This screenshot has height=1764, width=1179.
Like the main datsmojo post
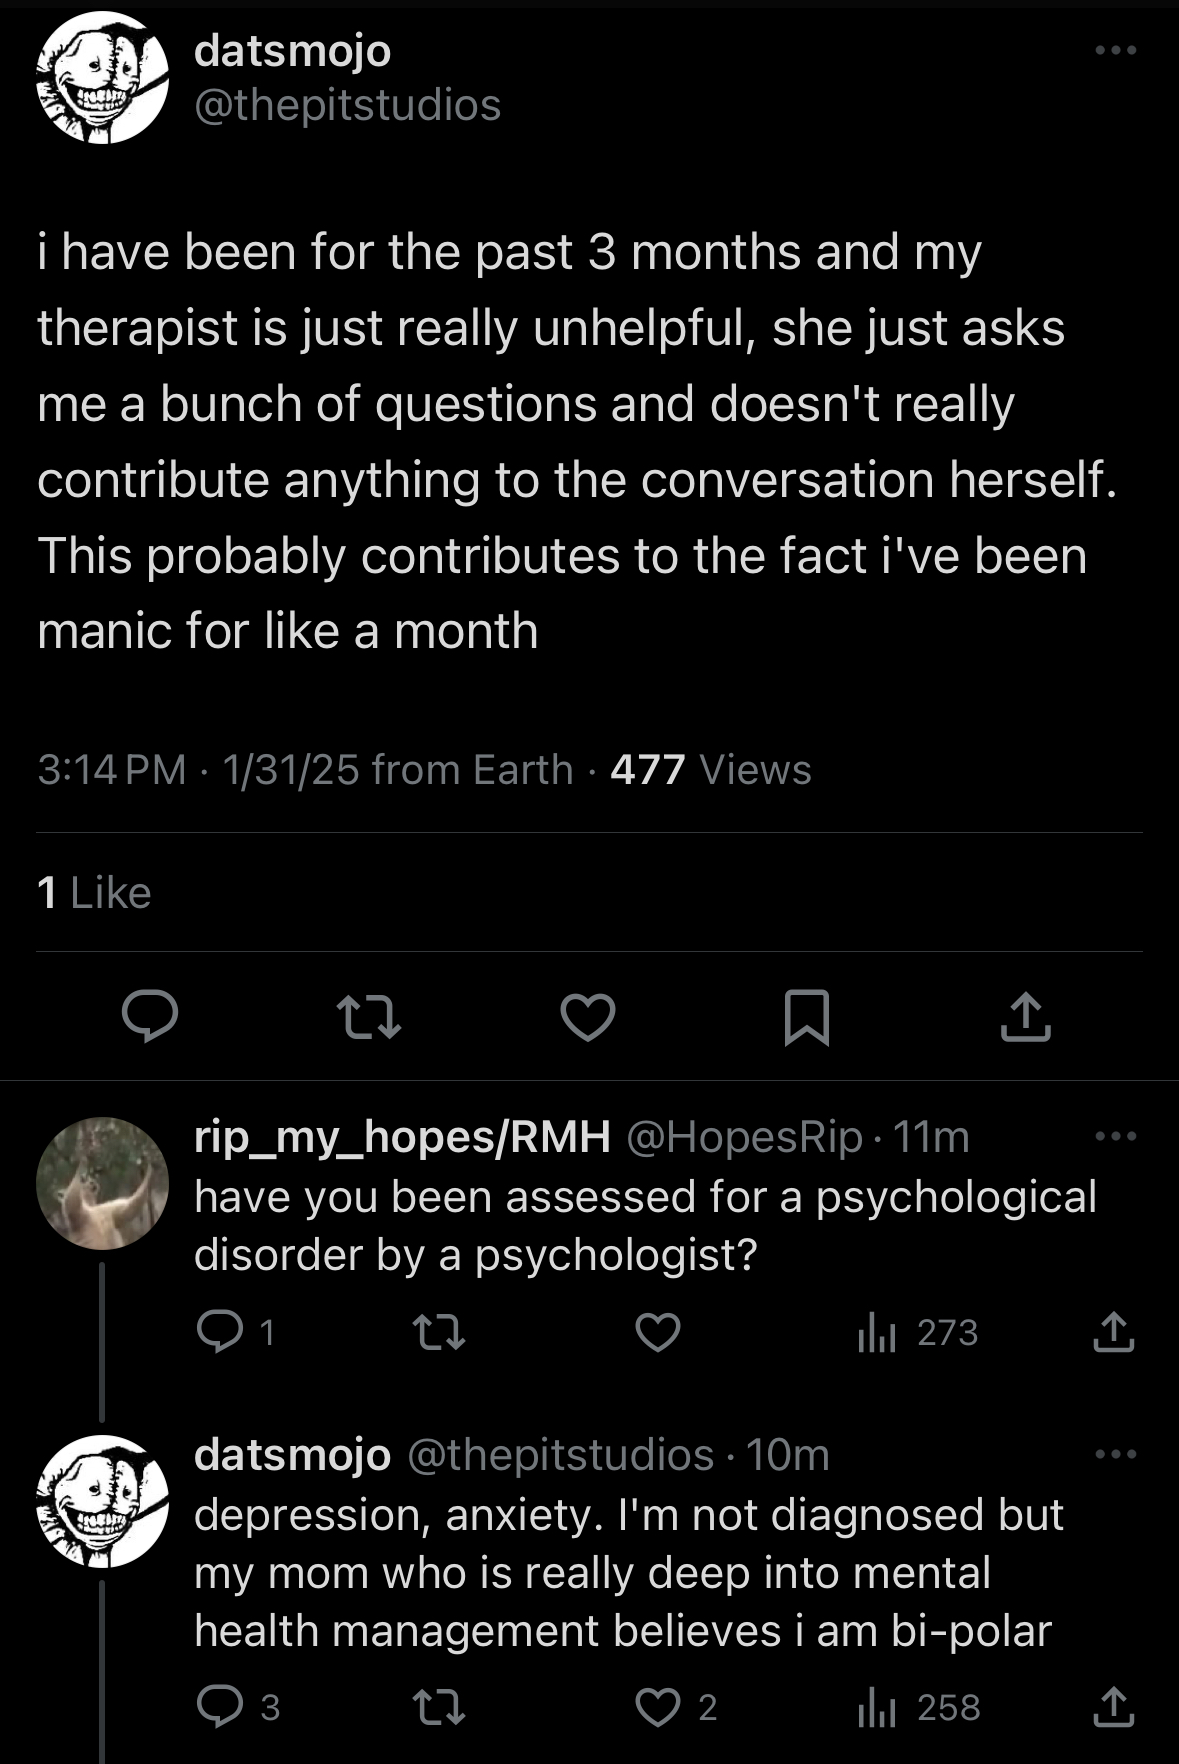click(587, 1017)
